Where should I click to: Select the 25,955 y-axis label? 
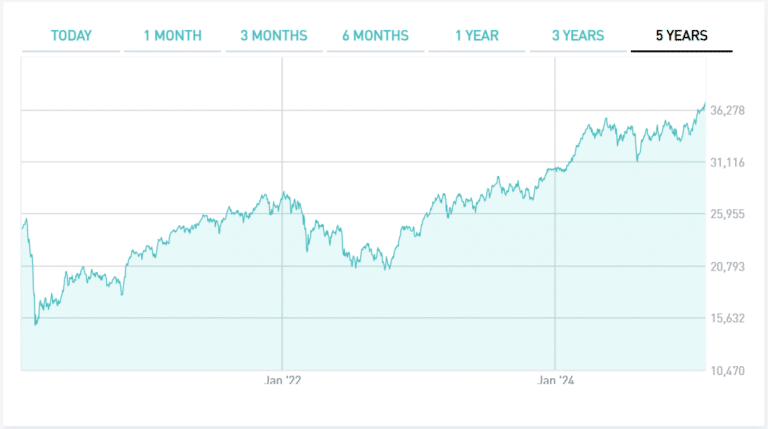click(728, 214)
